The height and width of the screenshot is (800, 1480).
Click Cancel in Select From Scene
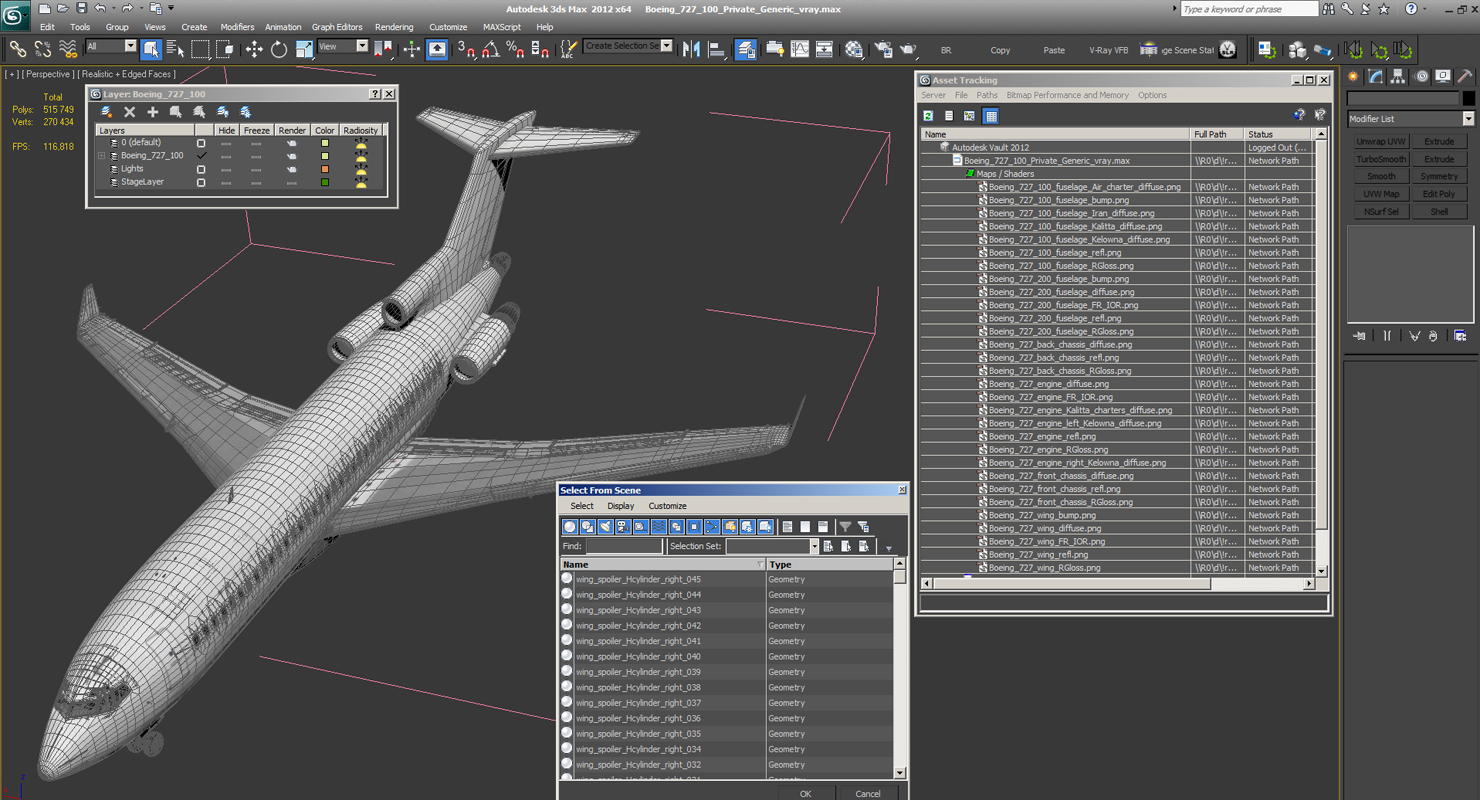tap(868, 793)
